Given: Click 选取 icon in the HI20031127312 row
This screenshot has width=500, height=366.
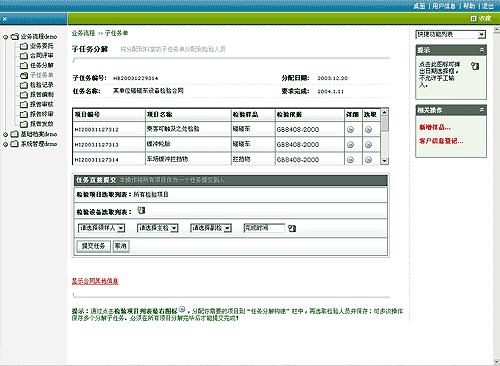Looking at the screenshot, I should pyautogui.click(x=368, y=130).
